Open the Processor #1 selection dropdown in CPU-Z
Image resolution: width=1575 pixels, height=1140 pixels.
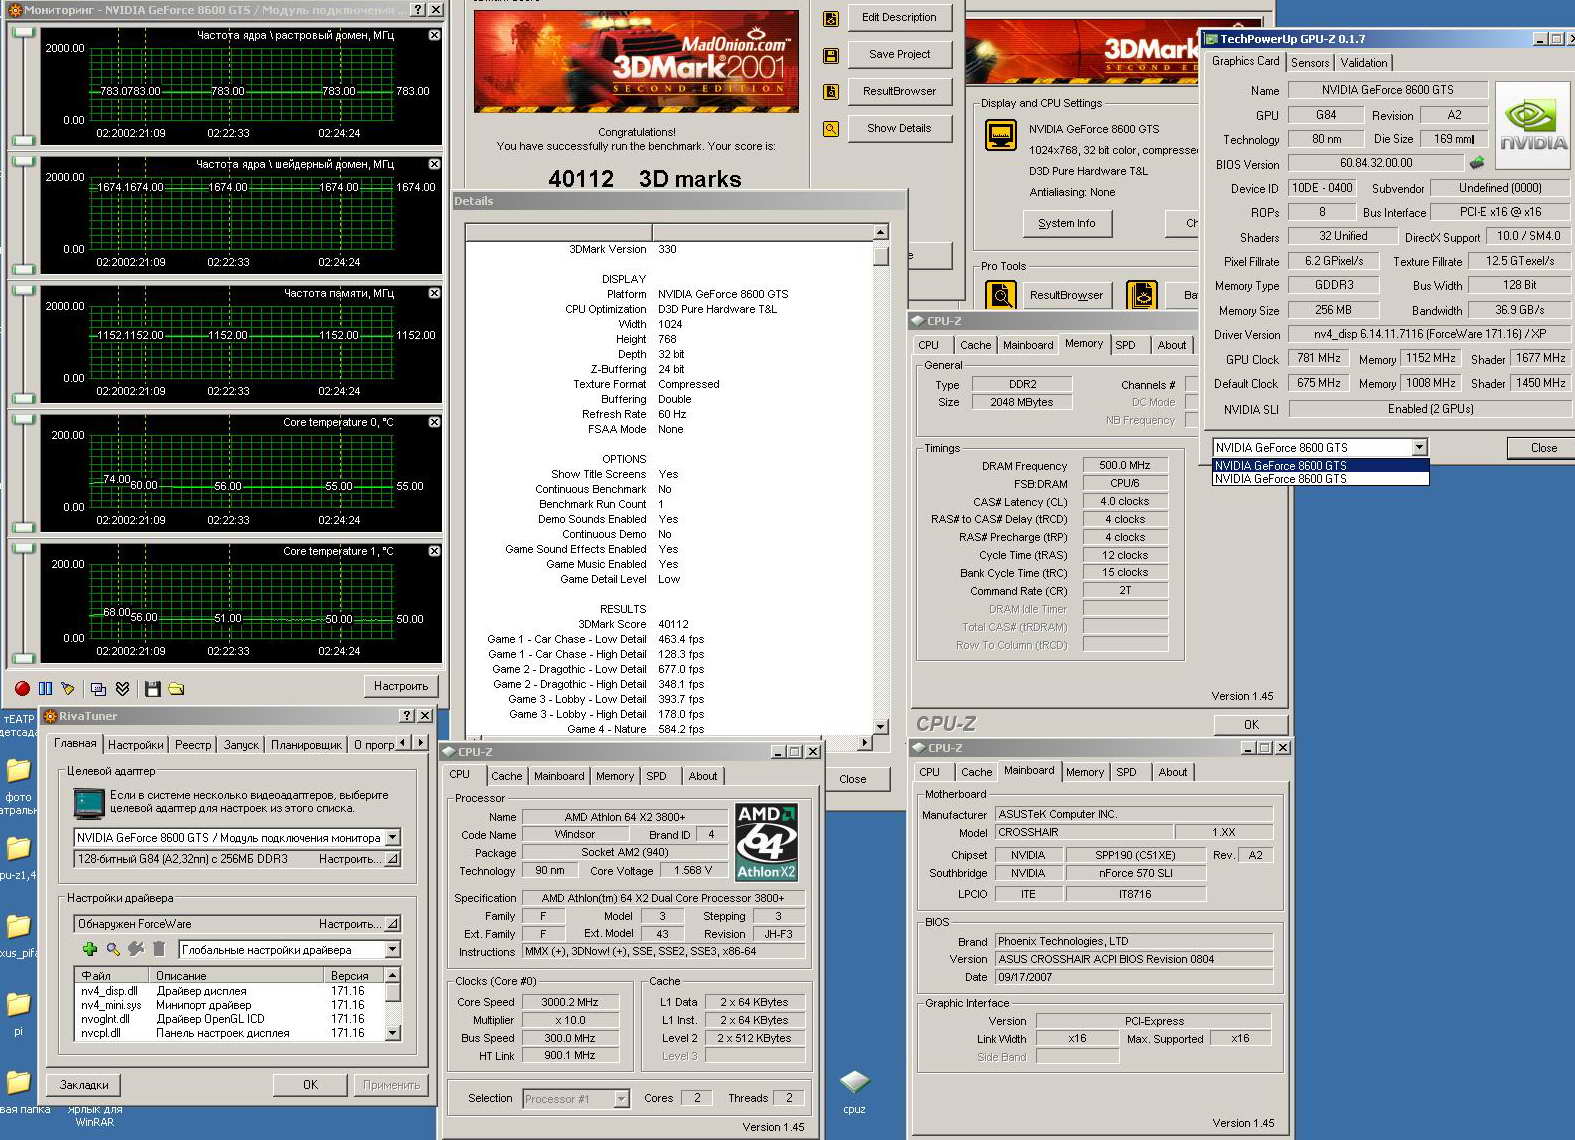tap(621, 1099)
